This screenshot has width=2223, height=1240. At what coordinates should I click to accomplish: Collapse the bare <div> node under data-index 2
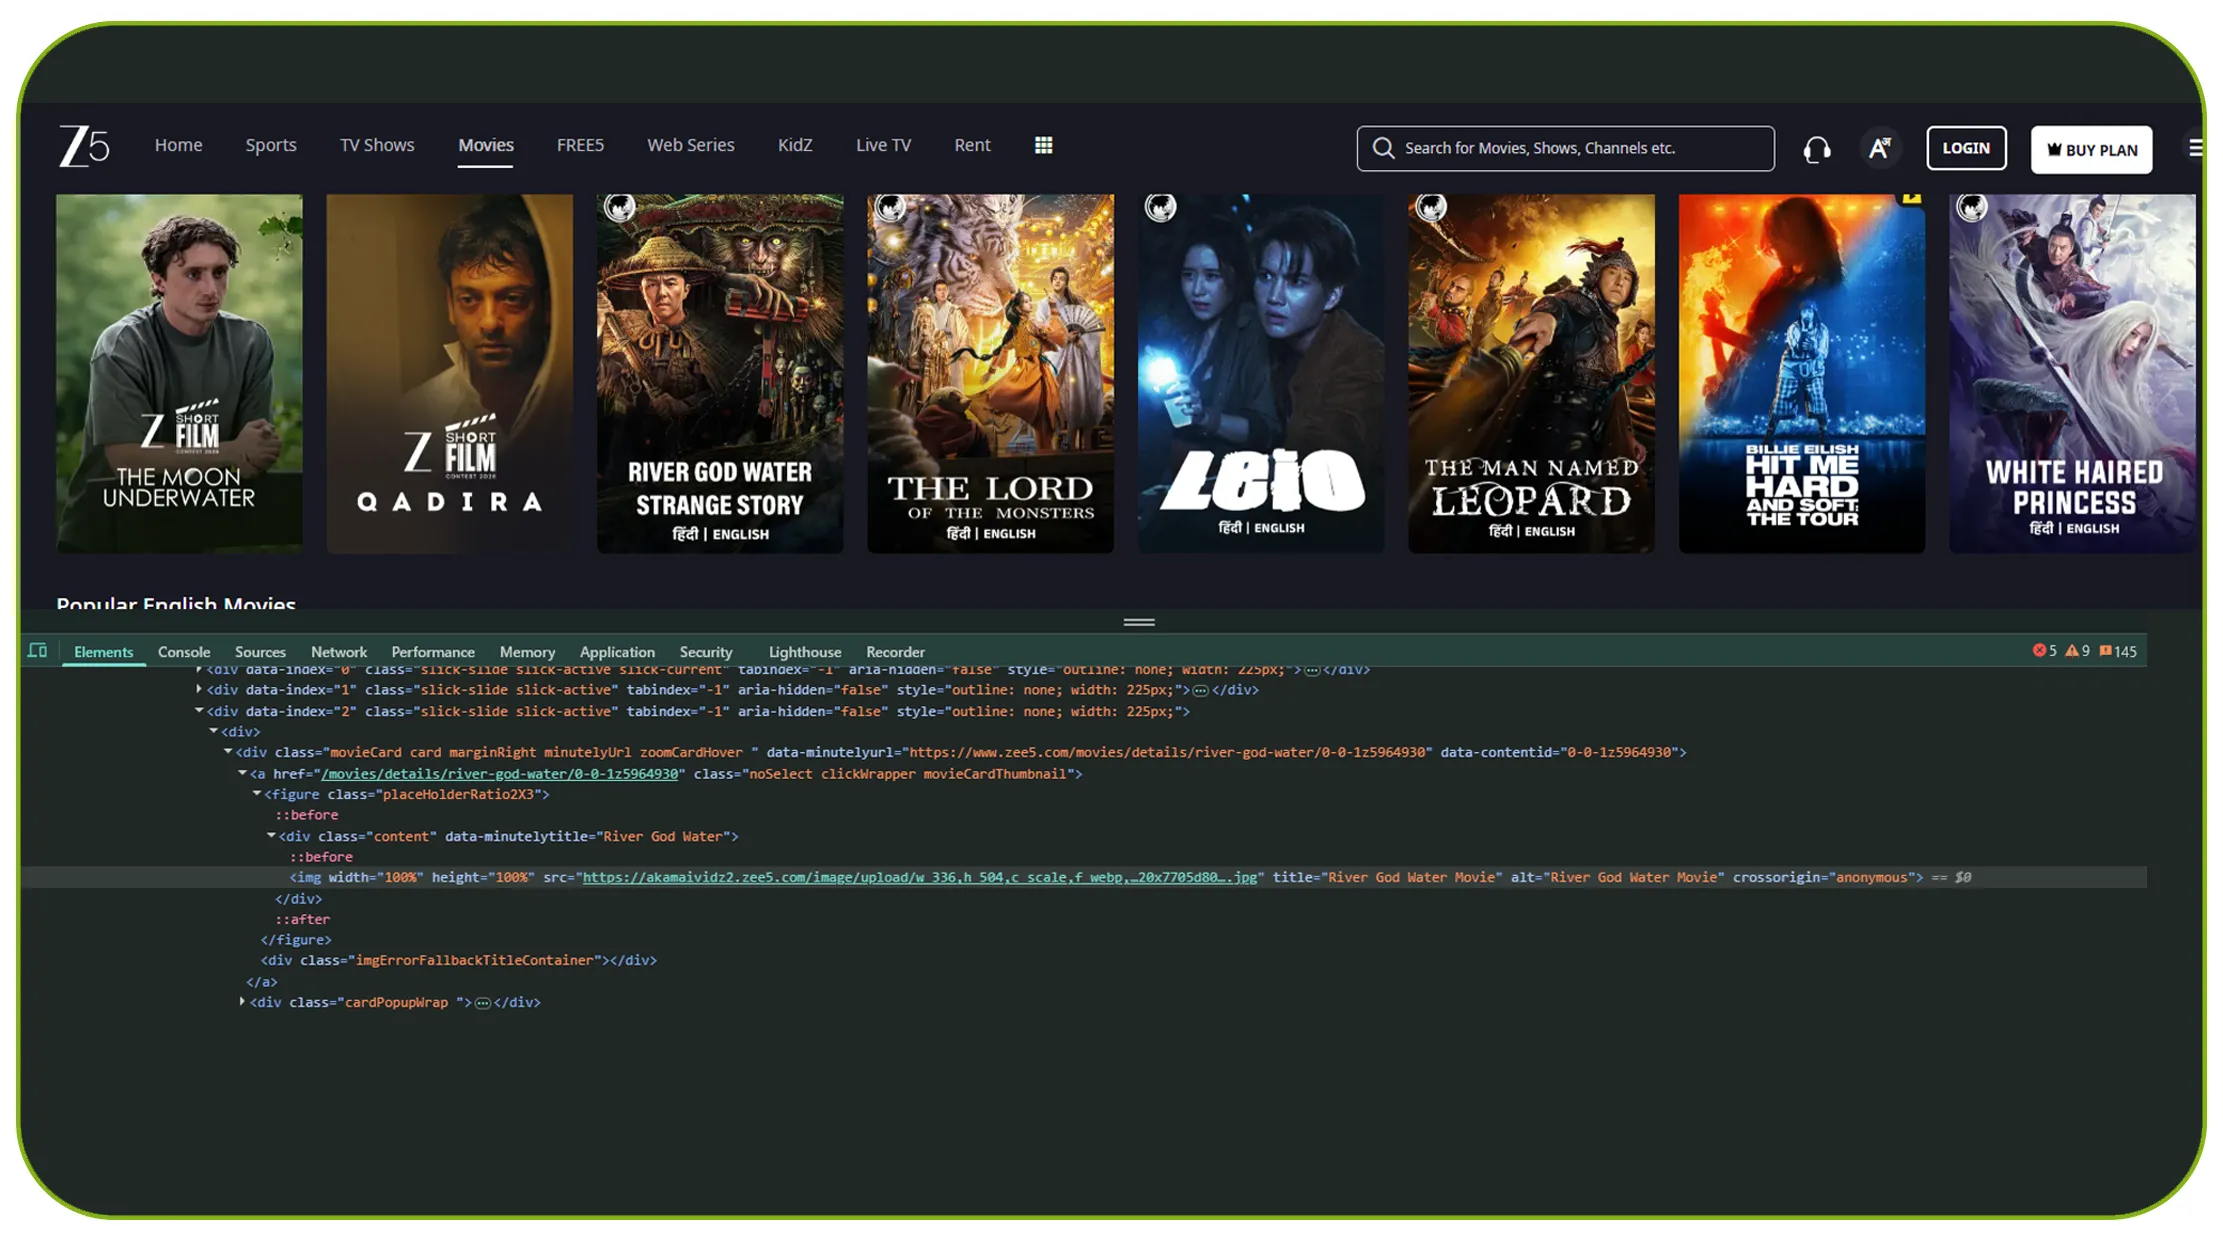(213, 731)
